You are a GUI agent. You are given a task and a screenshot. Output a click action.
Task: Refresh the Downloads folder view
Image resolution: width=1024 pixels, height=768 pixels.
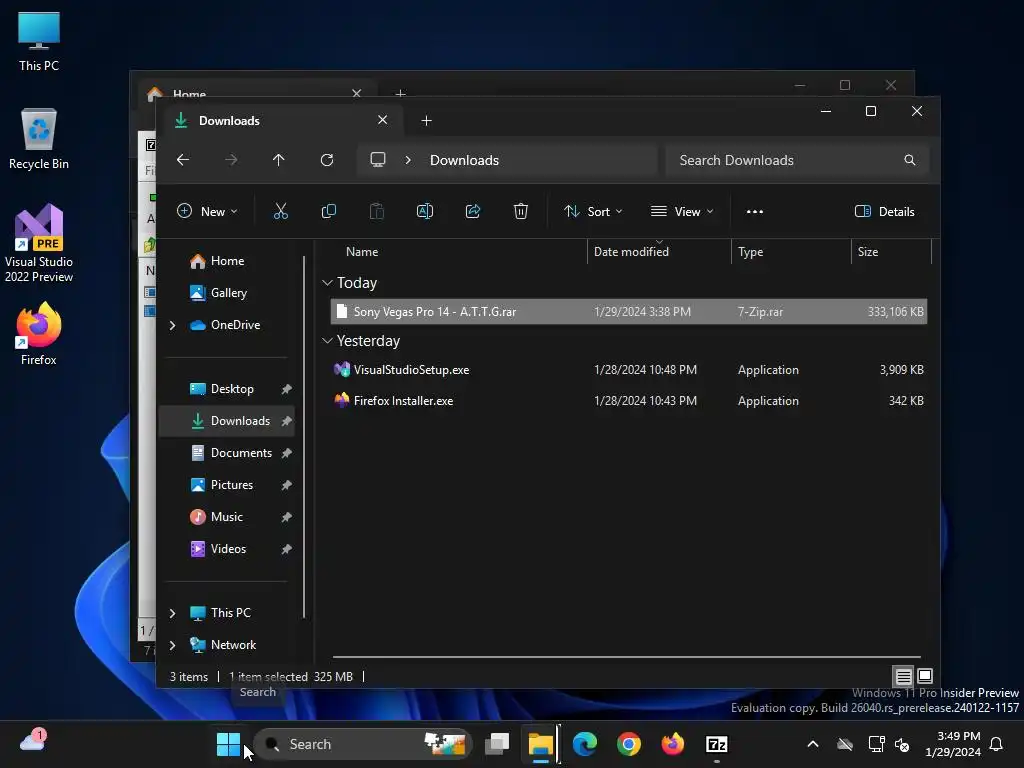(x=327, y=160)
